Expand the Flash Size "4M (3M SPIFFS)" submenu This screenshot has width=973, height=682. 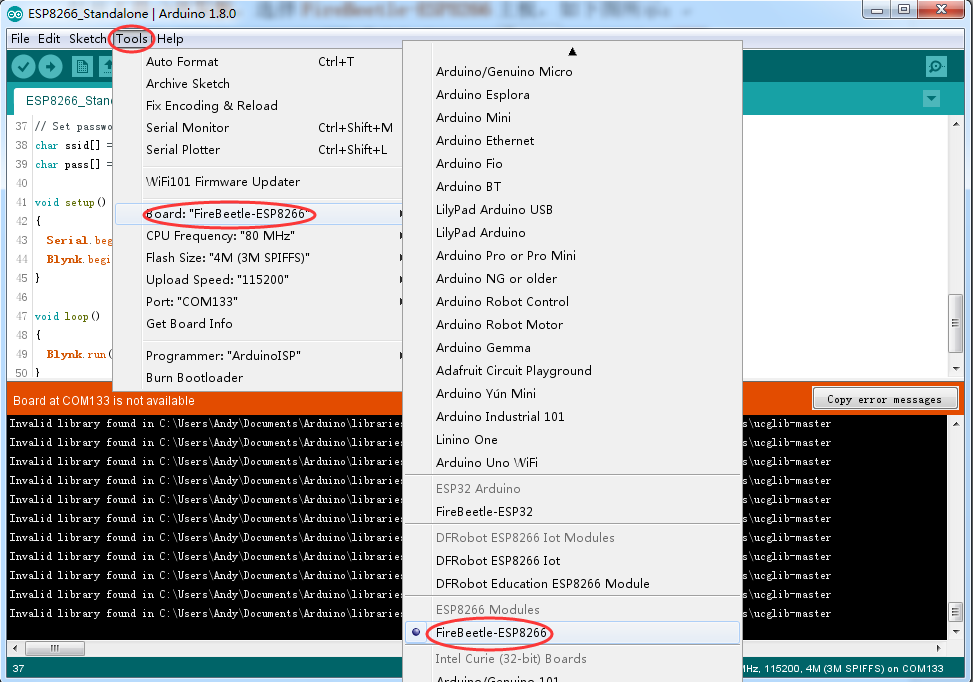259,258
